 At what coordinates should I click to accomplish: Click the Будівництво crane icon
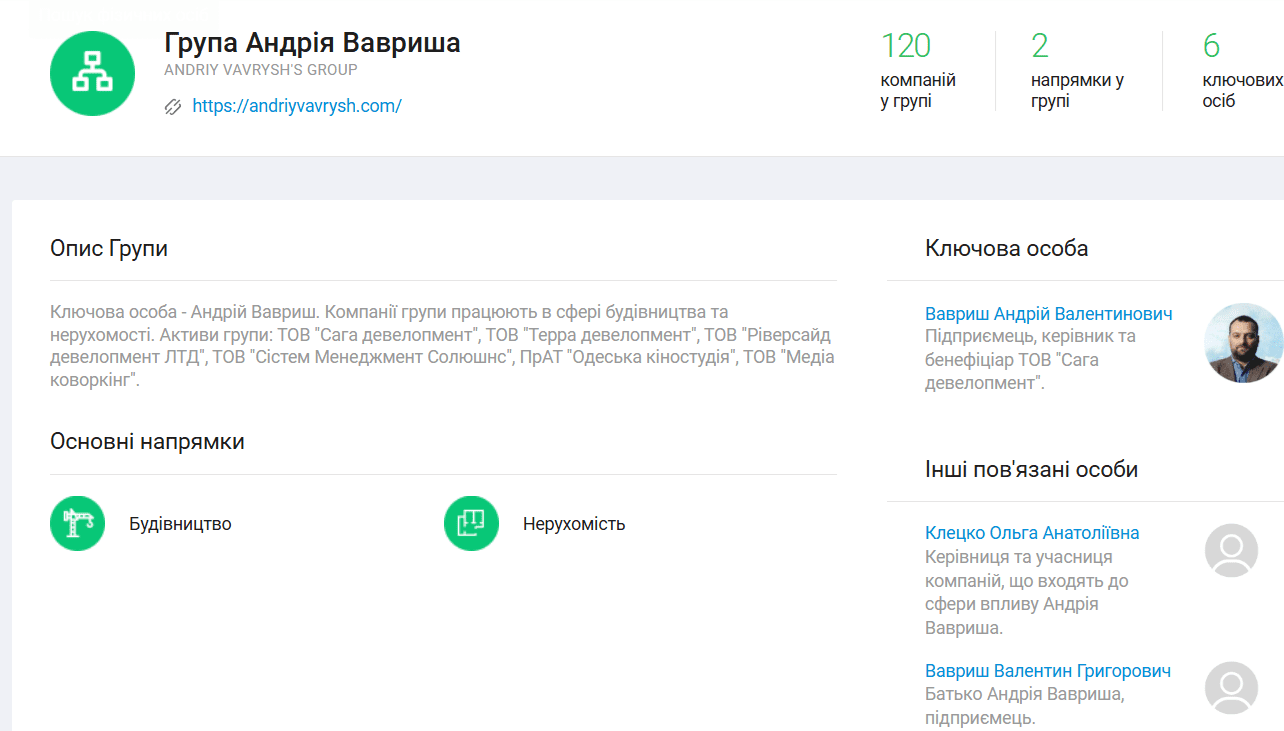(x=77, y=523)
